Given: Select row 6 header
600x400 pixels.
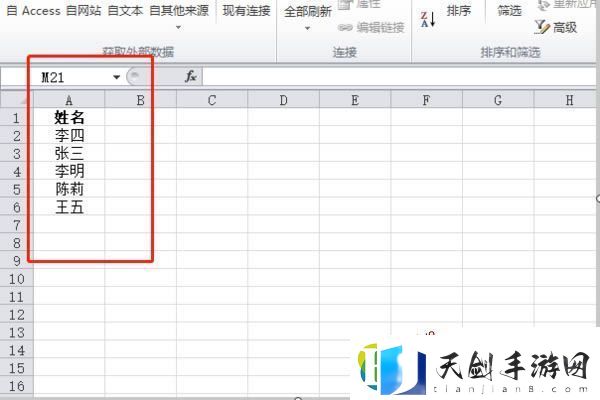Looking at the screenshot, I should 16,207.
